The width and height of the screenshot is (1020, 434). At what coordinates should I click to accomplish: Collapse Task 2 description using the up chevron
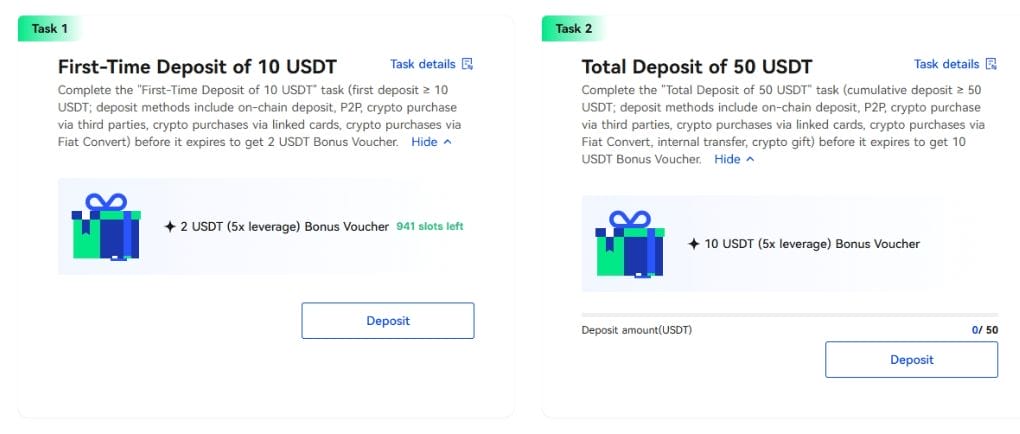(x=750, y=159)
